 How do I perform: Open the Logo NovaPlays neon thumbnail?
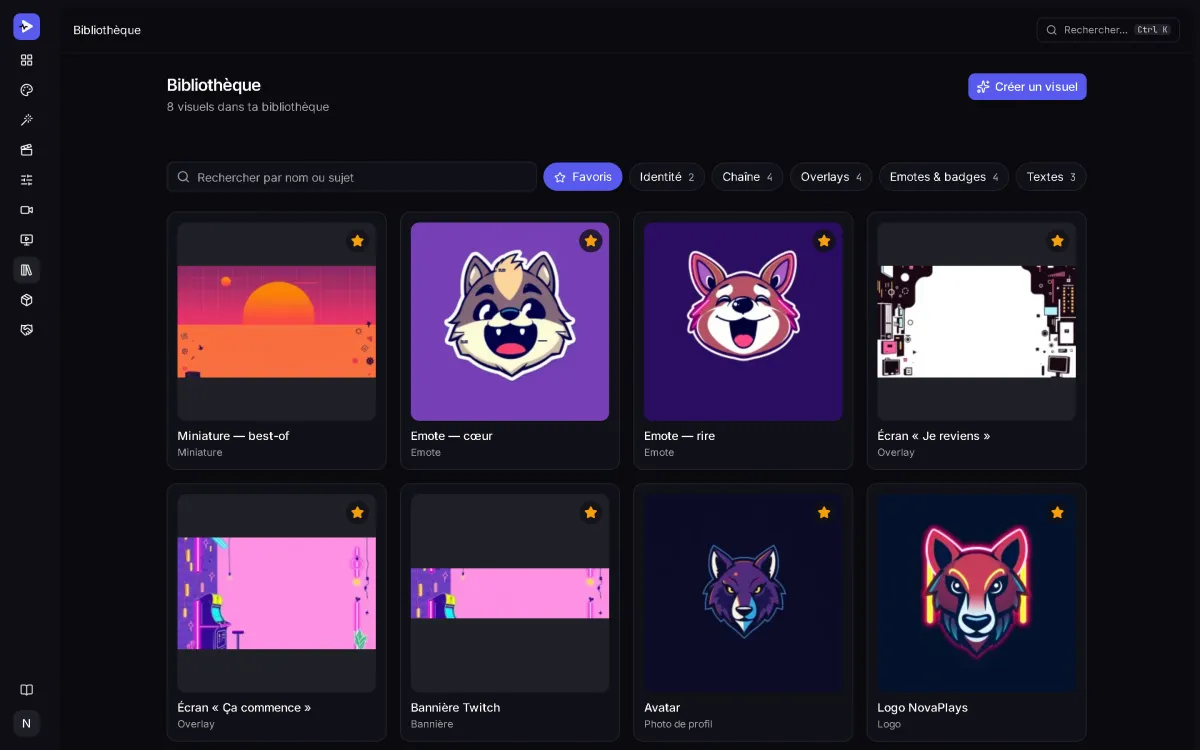tap(977, 594)
